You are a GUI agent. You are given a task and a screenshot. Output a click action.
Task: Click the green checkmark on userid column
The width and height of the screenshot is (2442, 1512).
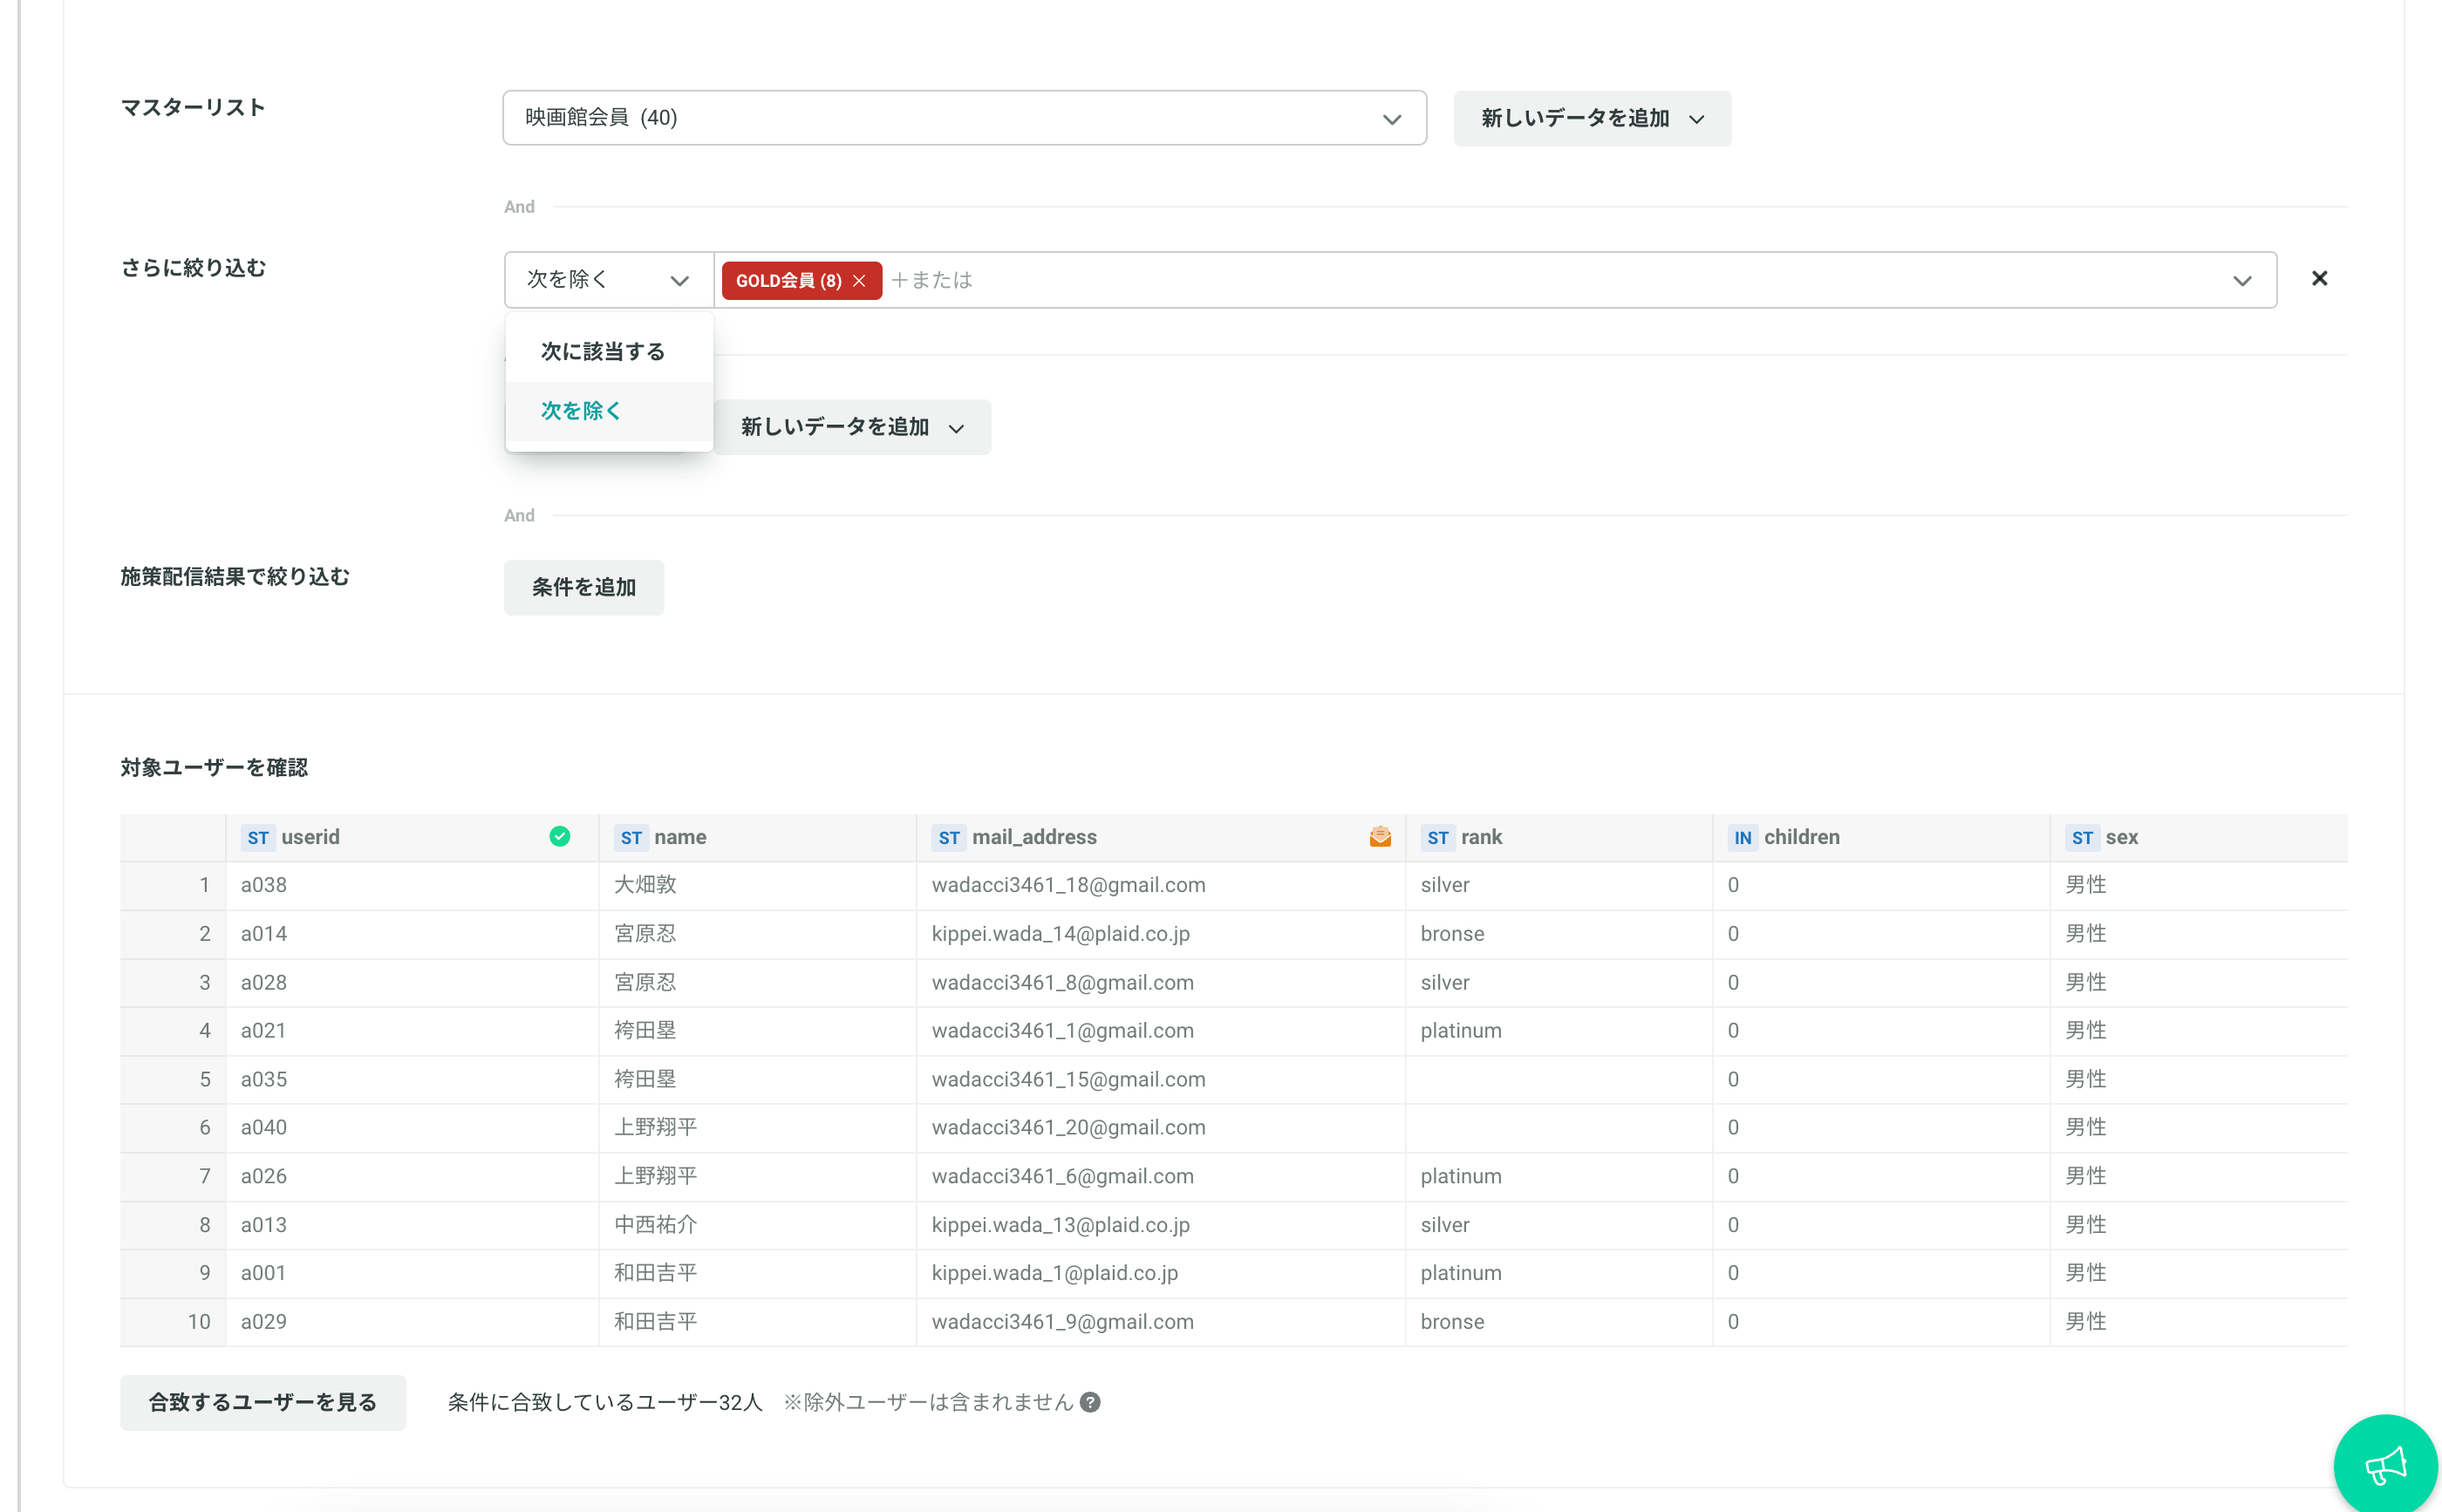(560, 836)
